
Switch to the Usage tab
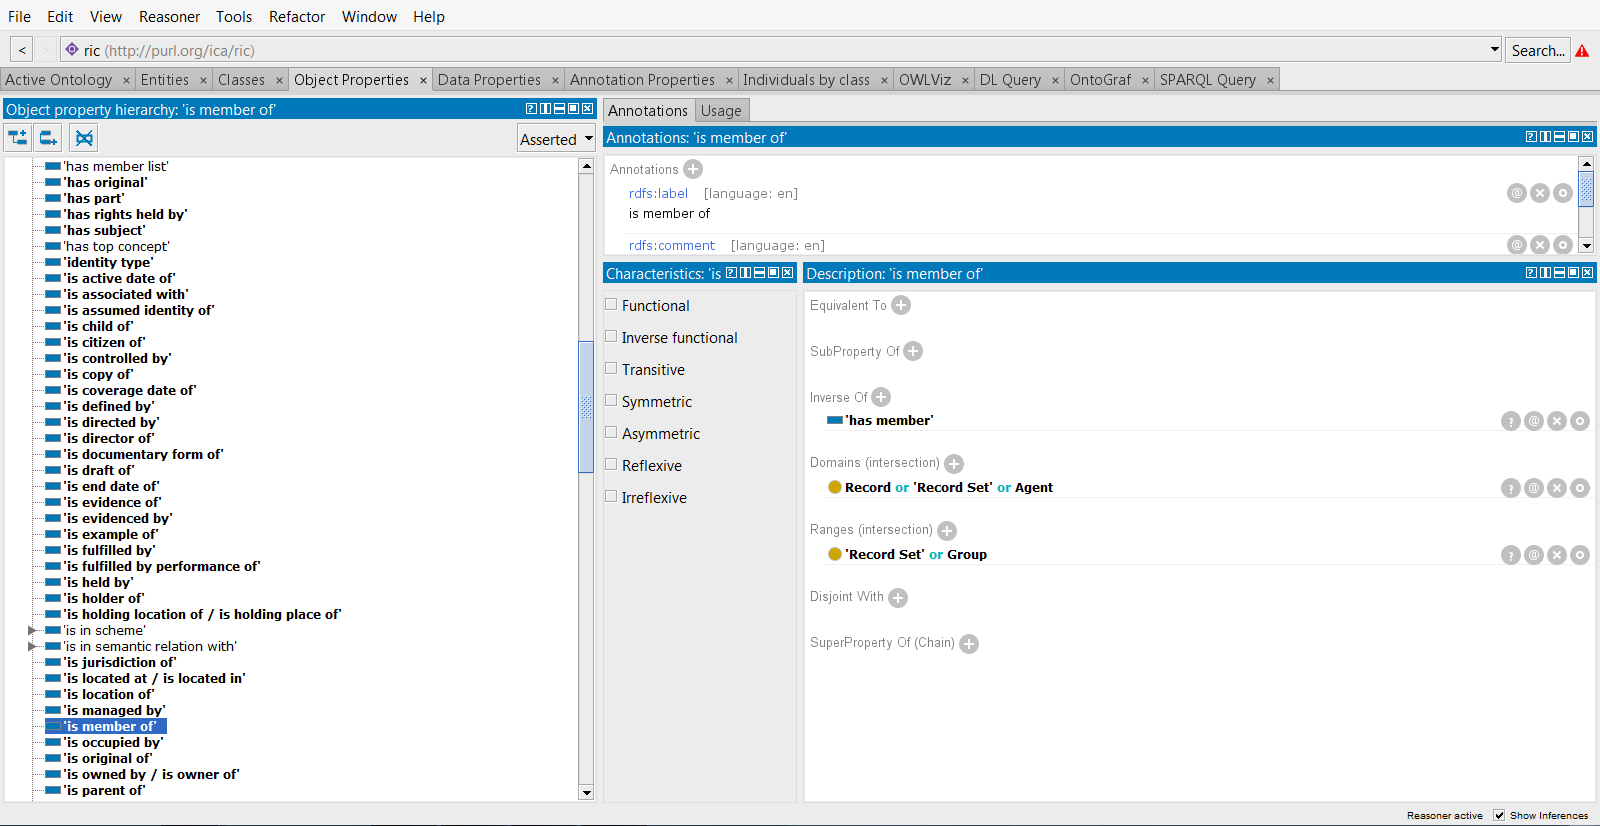click(721, 110)
